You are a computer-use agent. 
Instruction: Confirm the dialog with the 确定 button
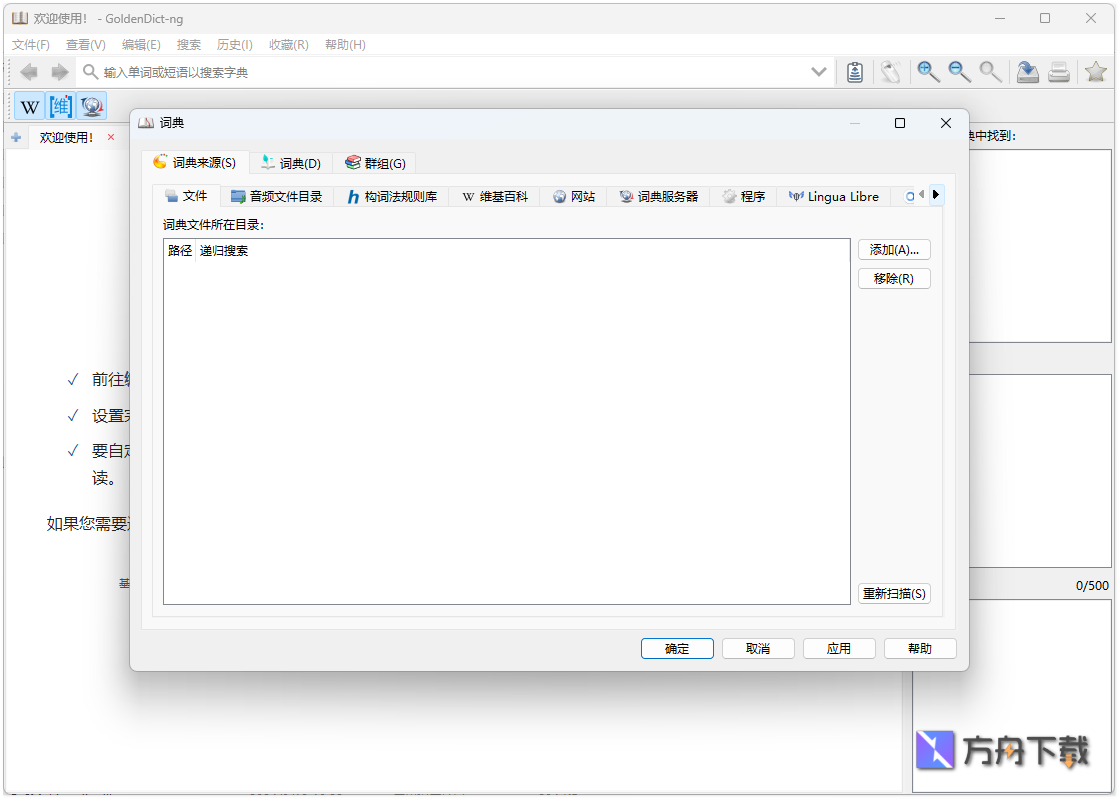coord(677,648)
